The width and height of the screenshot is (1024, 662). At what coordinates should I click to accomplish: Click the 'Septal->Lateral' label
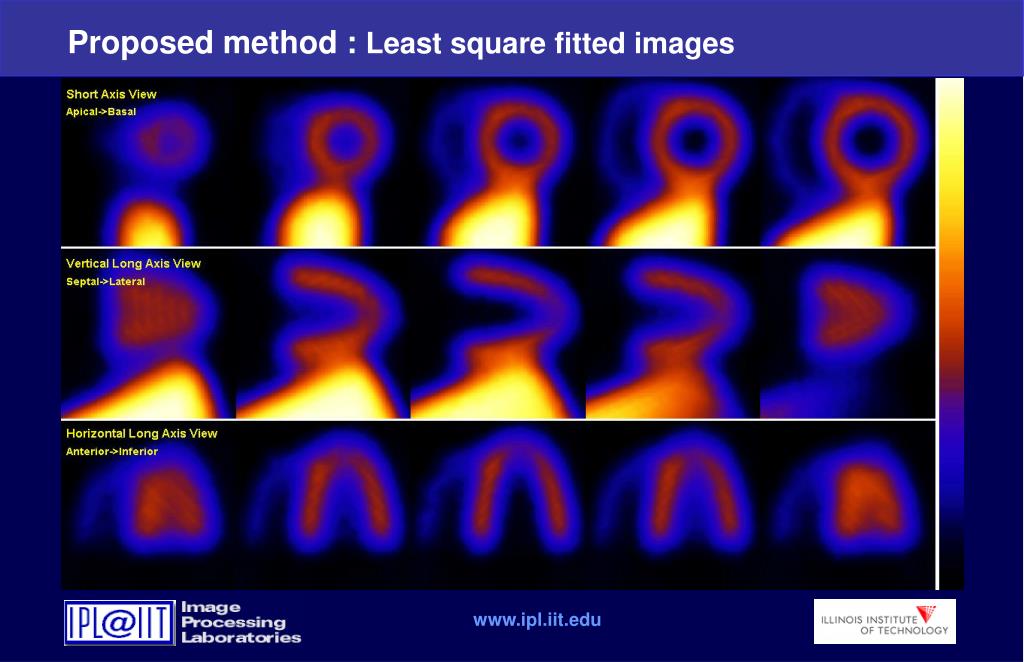(105, 281)
